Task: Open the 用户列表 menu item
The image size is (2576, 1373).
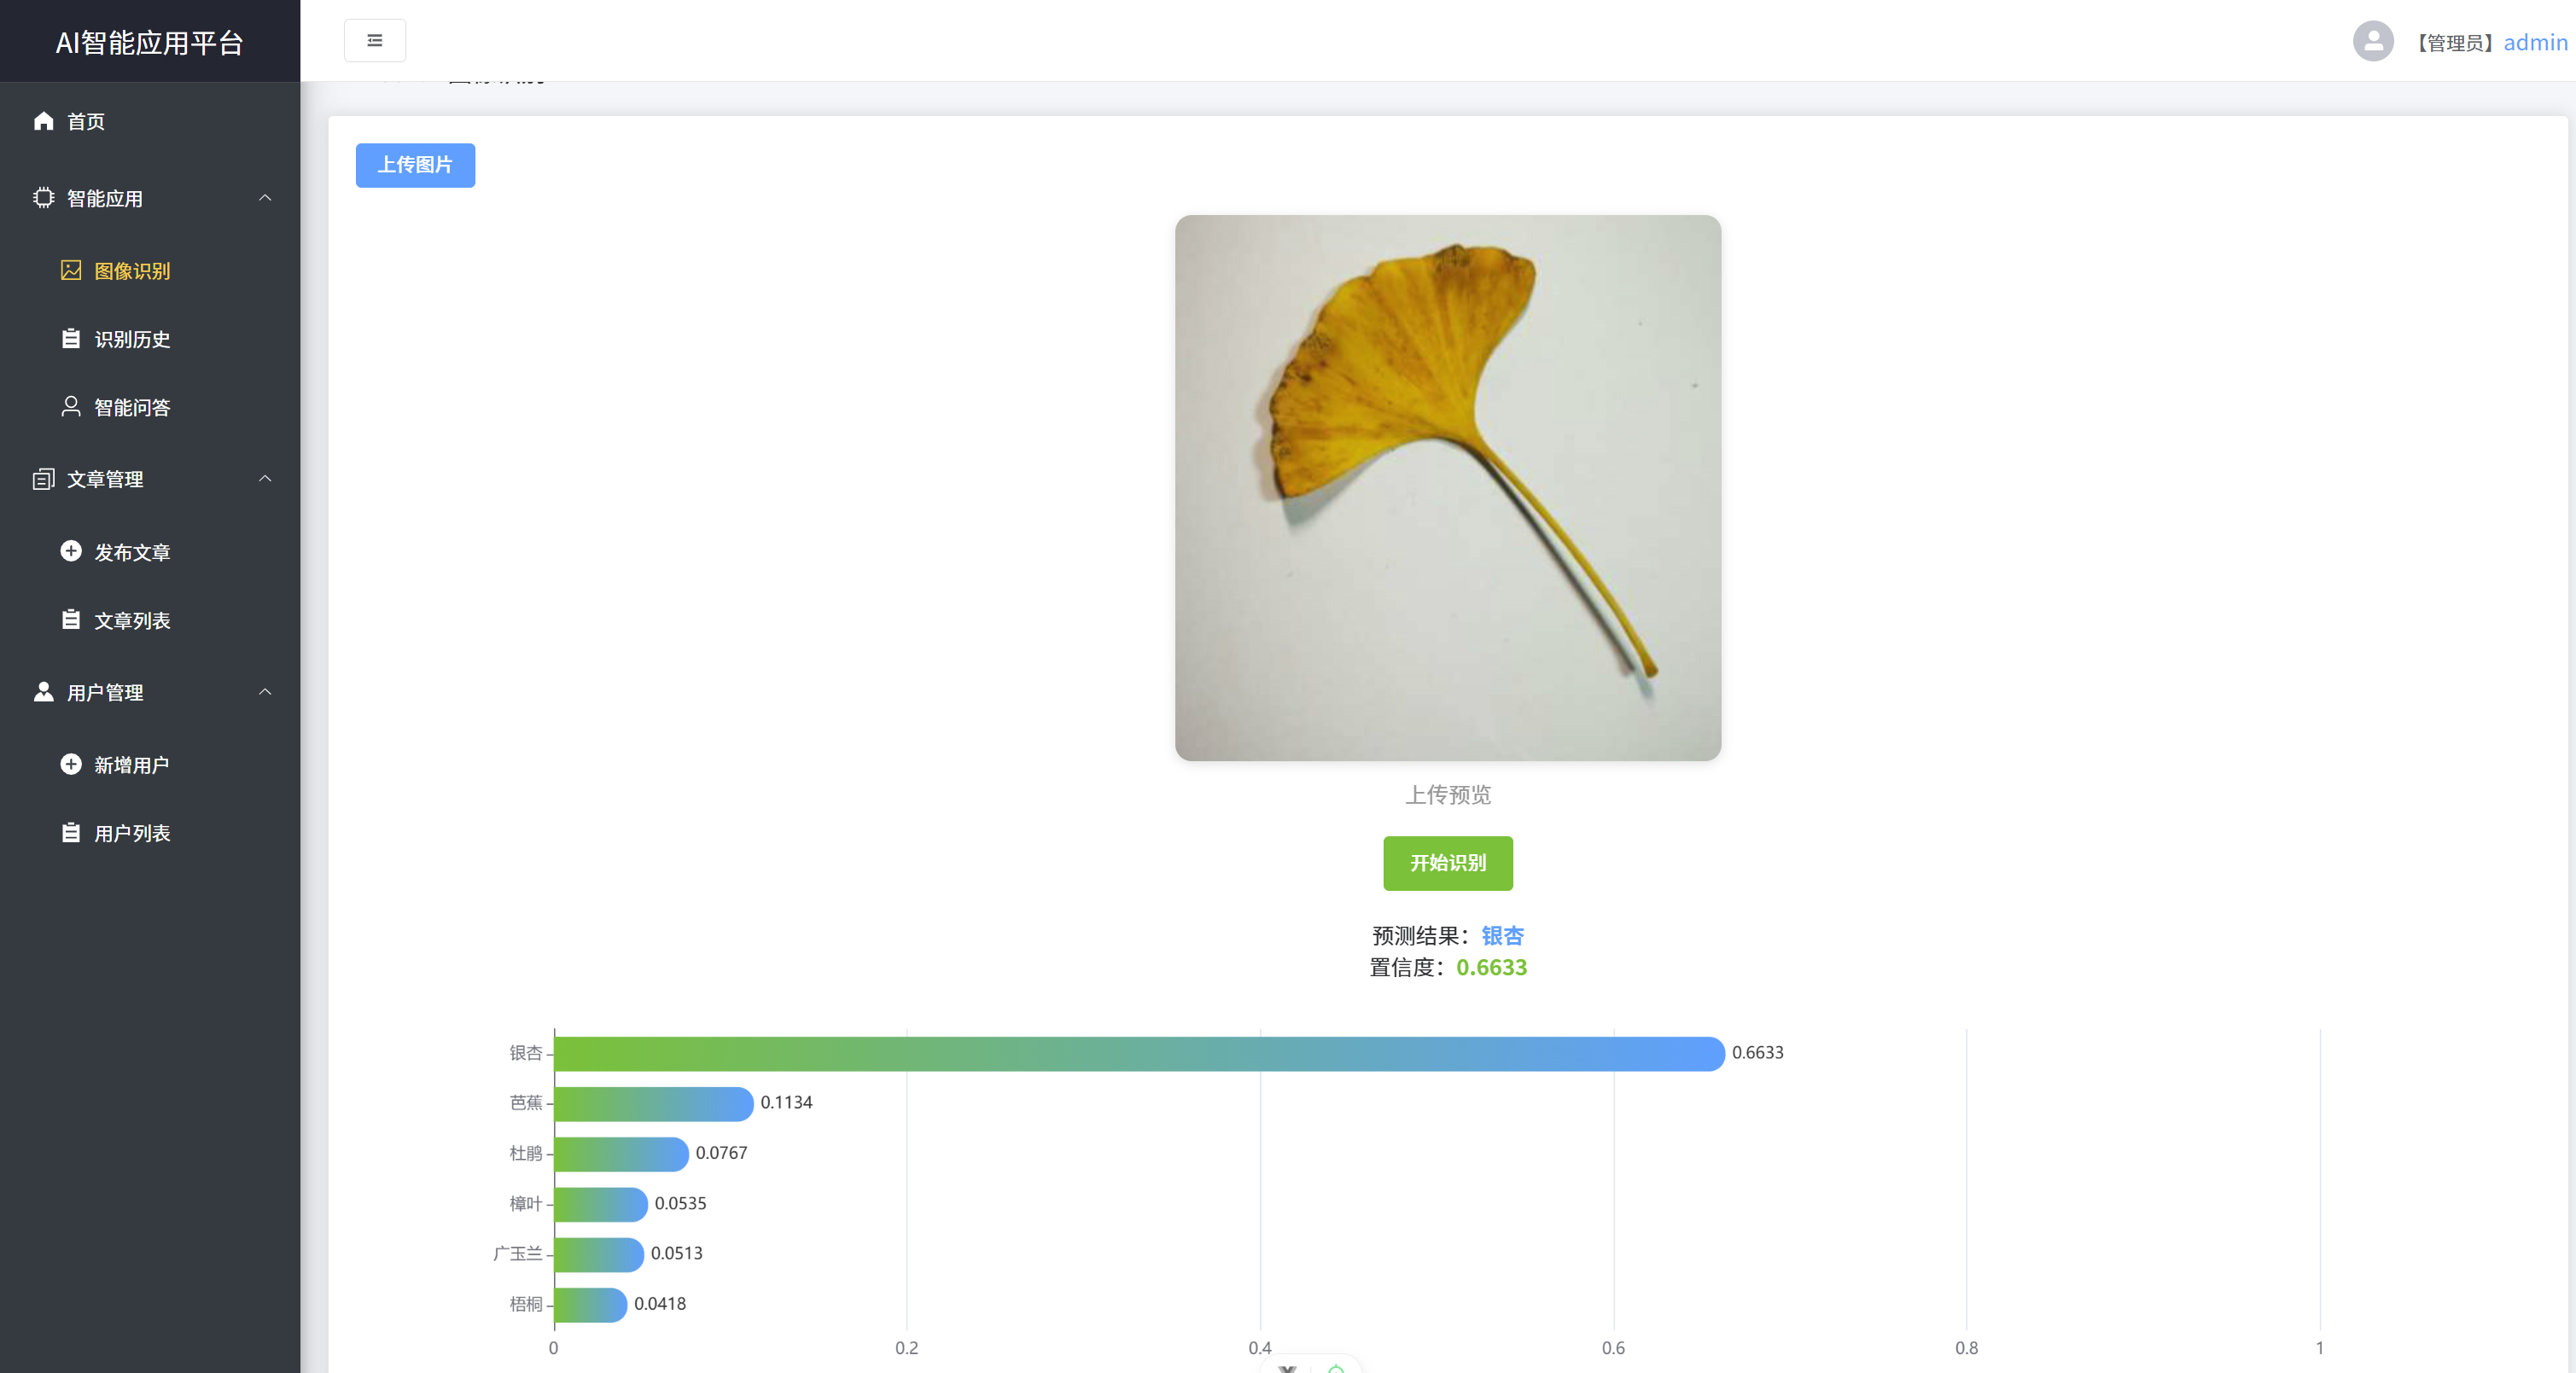Action: click(x=132, y=833)
